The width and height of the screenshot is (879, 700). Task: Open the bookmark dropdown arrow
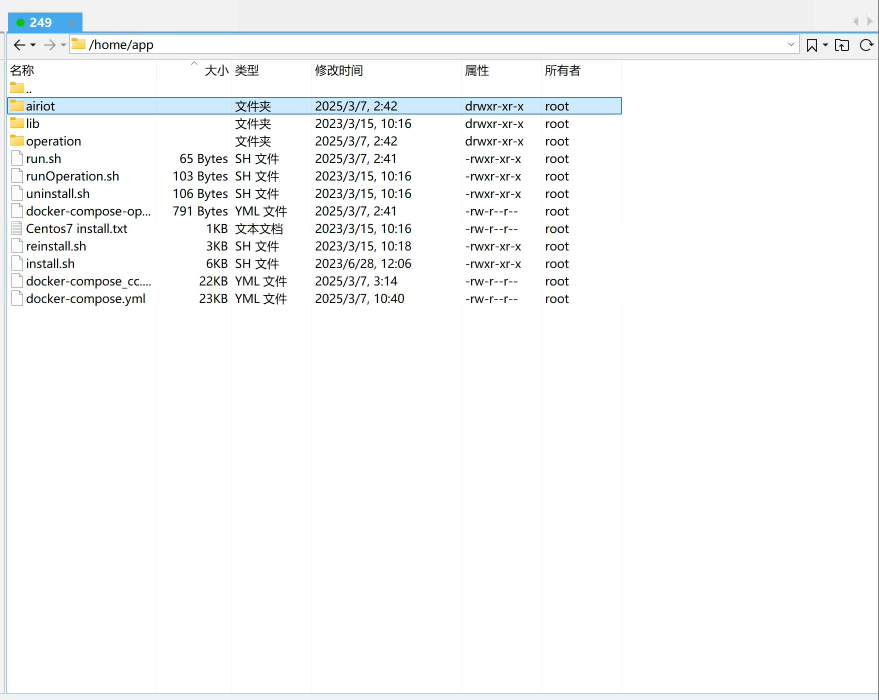pos(825,45)
